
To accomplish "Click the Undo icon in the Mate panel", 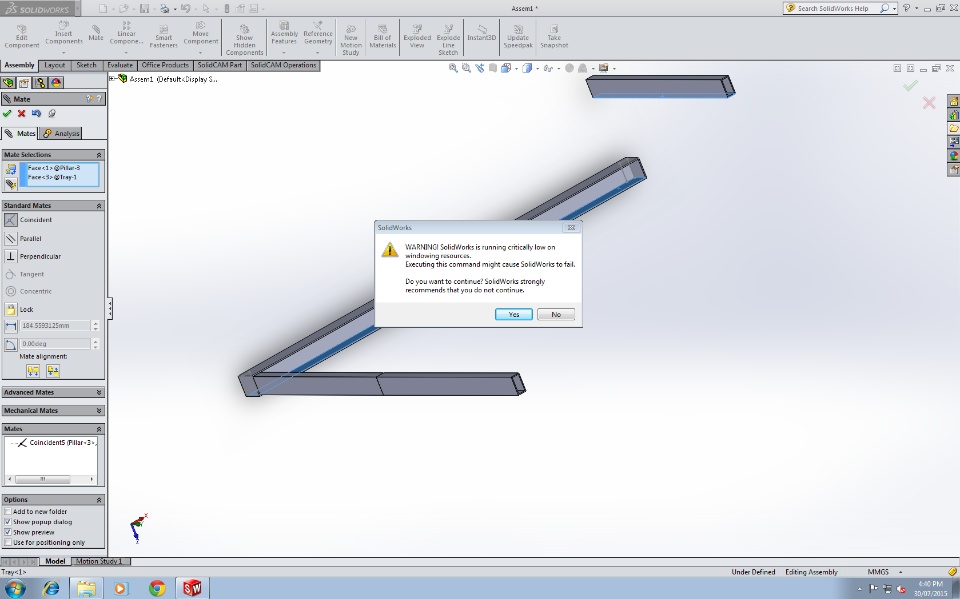I will point(36,113).
